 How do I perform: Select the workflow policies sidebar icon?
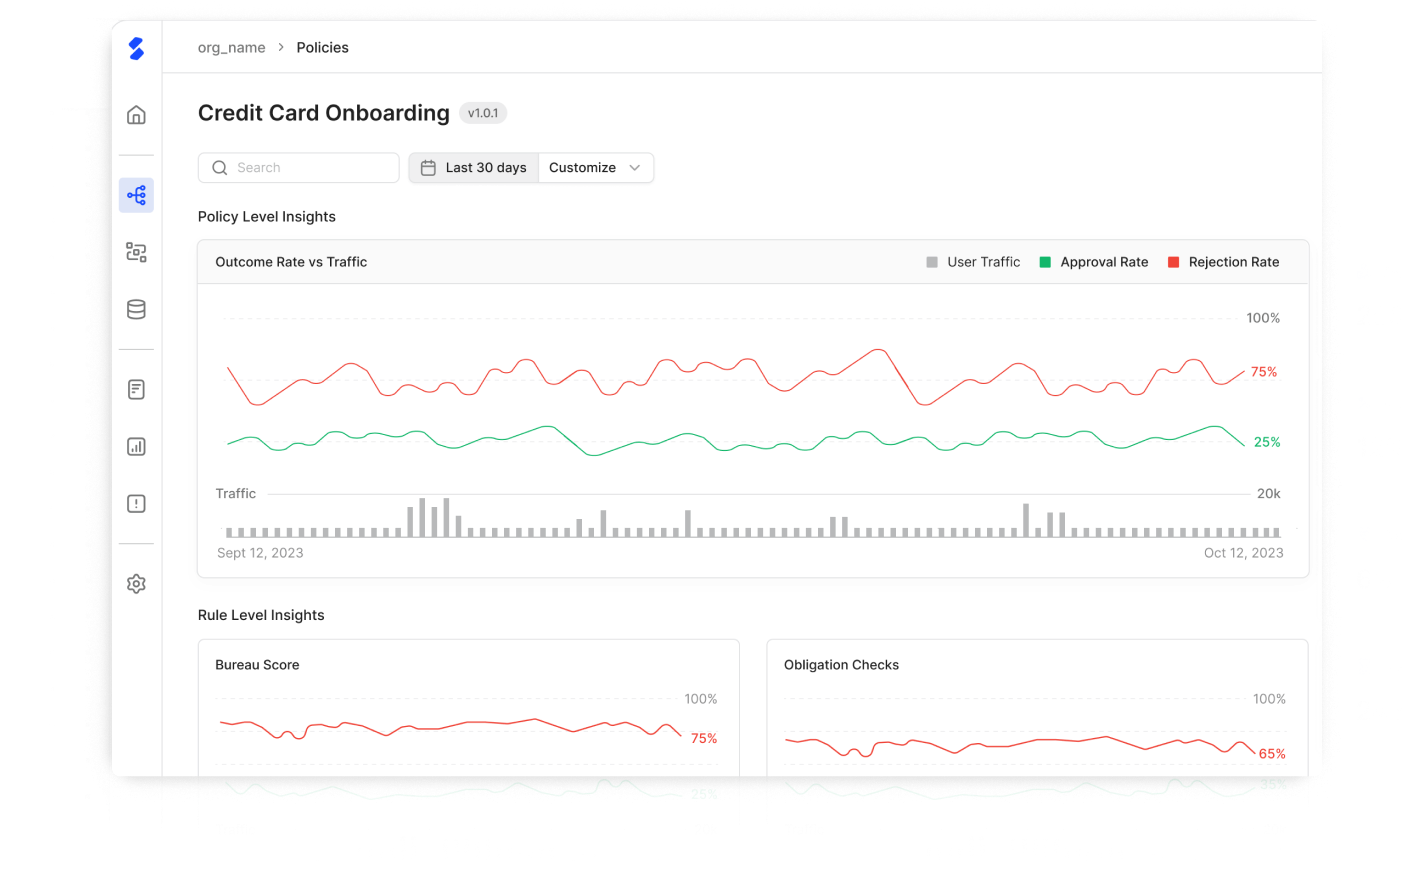pyautogui.click(x=137, y=195)
